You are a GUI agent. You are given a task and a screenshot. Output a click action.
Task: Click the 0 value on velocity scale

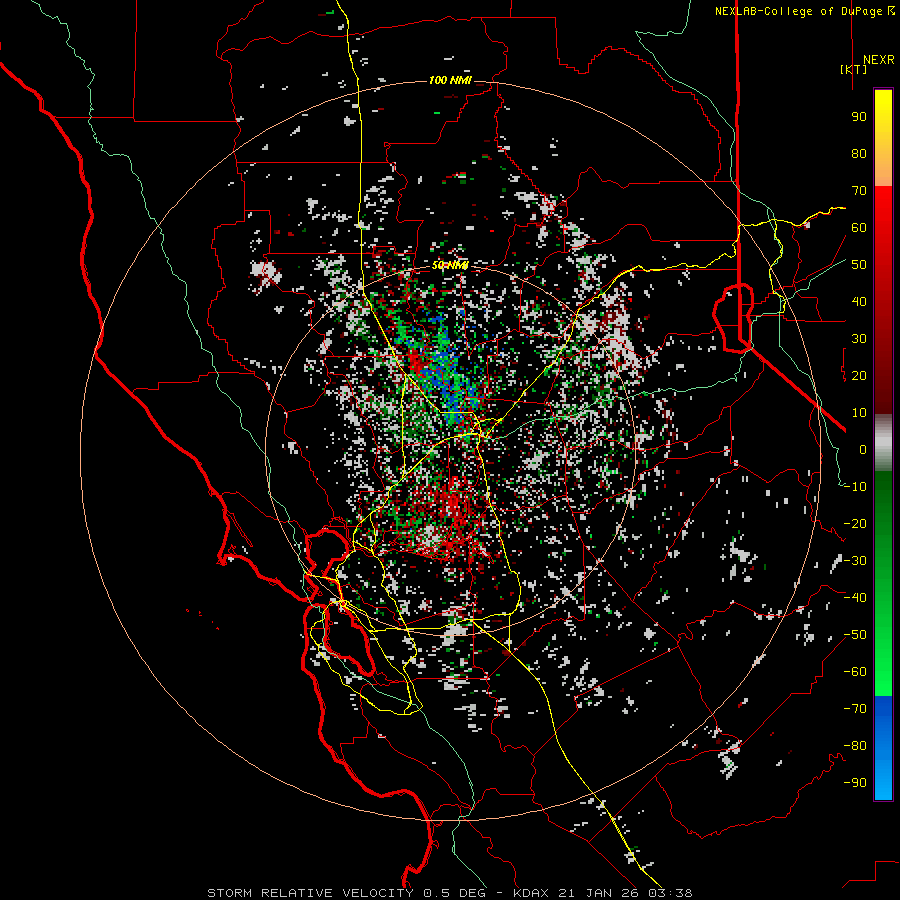863,449
